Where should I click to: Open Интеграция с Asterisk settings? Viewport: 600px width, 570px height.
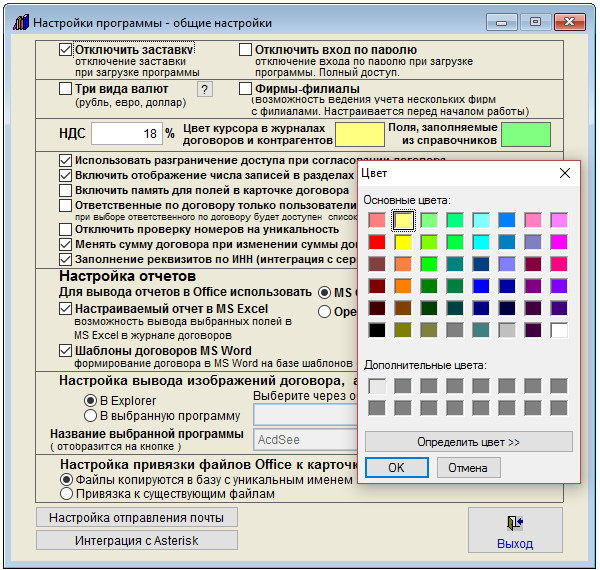(x=136, y=540)
